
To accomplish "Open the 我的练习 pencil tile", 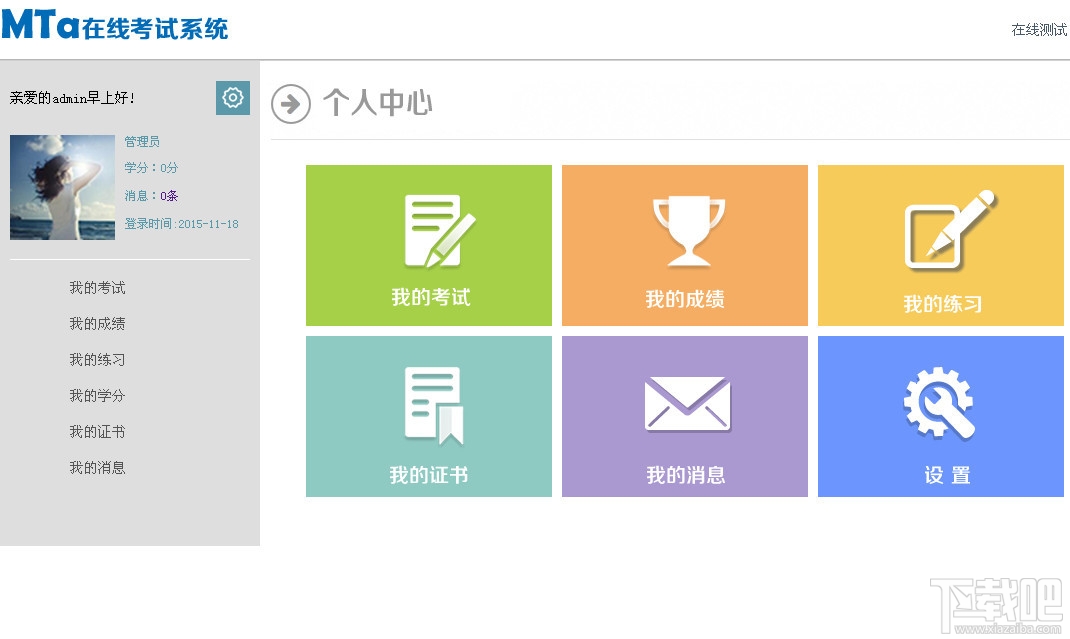I will [940, 245].
